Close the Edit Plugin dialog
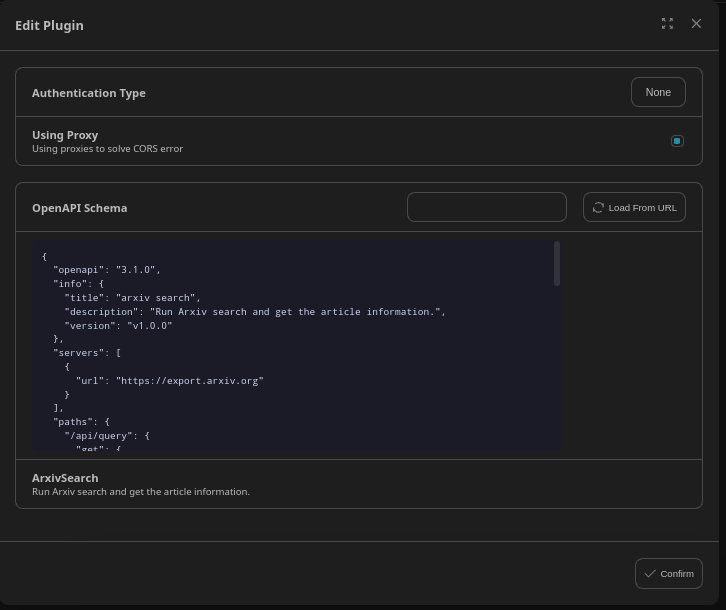Viewport: 726px width, 610px height. click(x=696, y=24)
